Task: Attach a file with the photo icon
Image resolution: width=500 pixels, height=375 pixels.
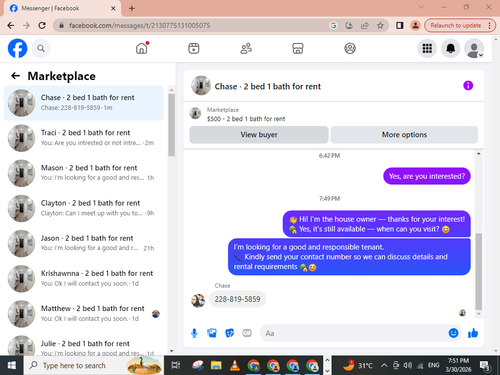Action: click(x=212, y=333)
